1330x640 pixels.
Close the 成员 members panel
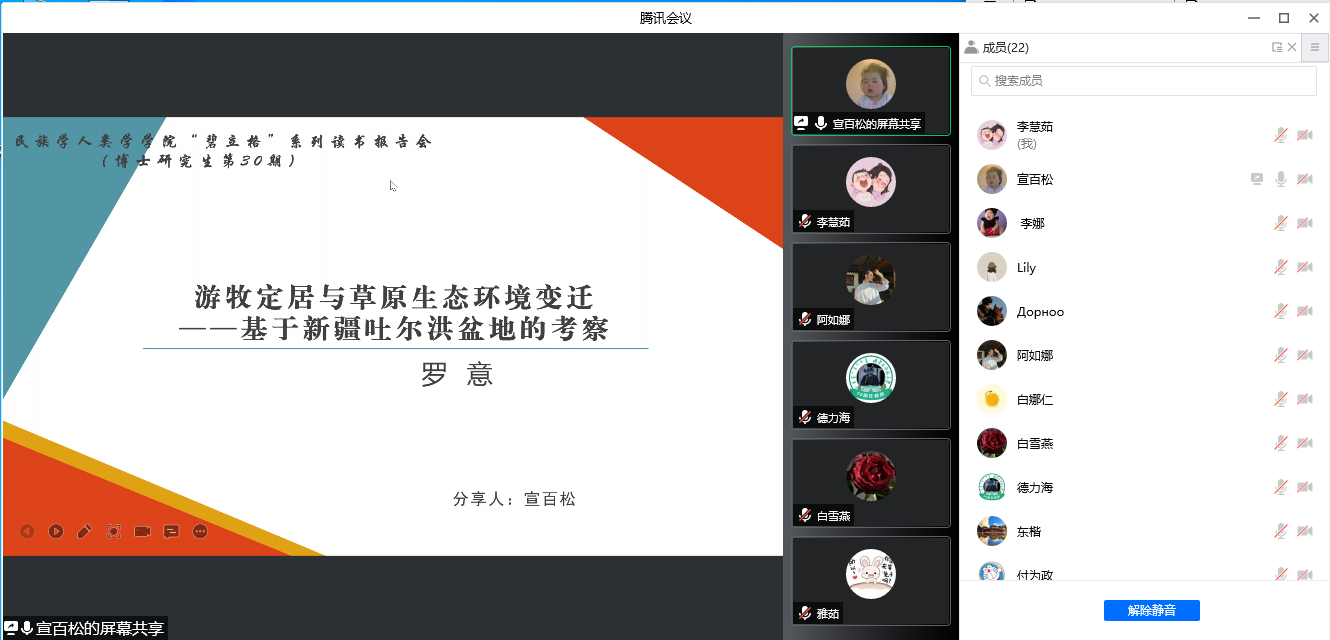1292,47
